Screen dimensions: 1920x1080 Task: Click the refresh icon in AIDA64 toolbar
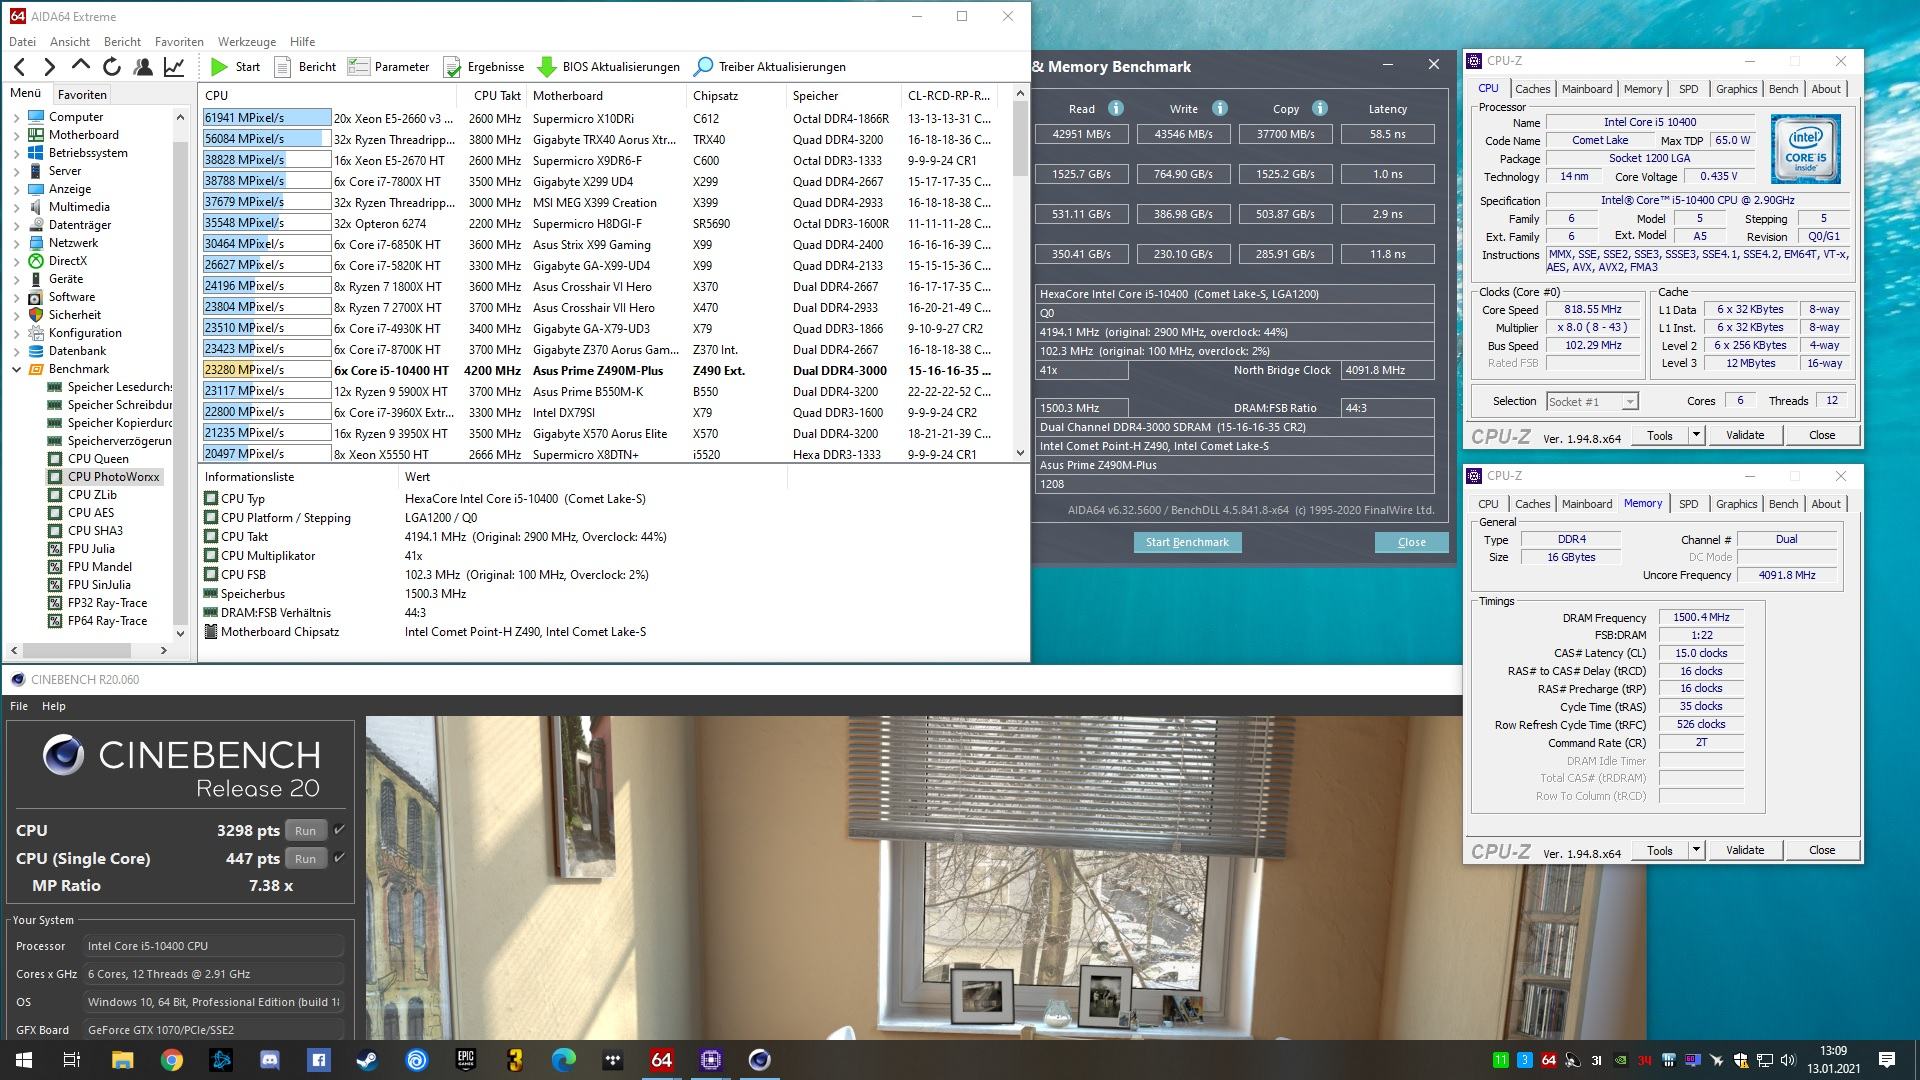[112, 67]
